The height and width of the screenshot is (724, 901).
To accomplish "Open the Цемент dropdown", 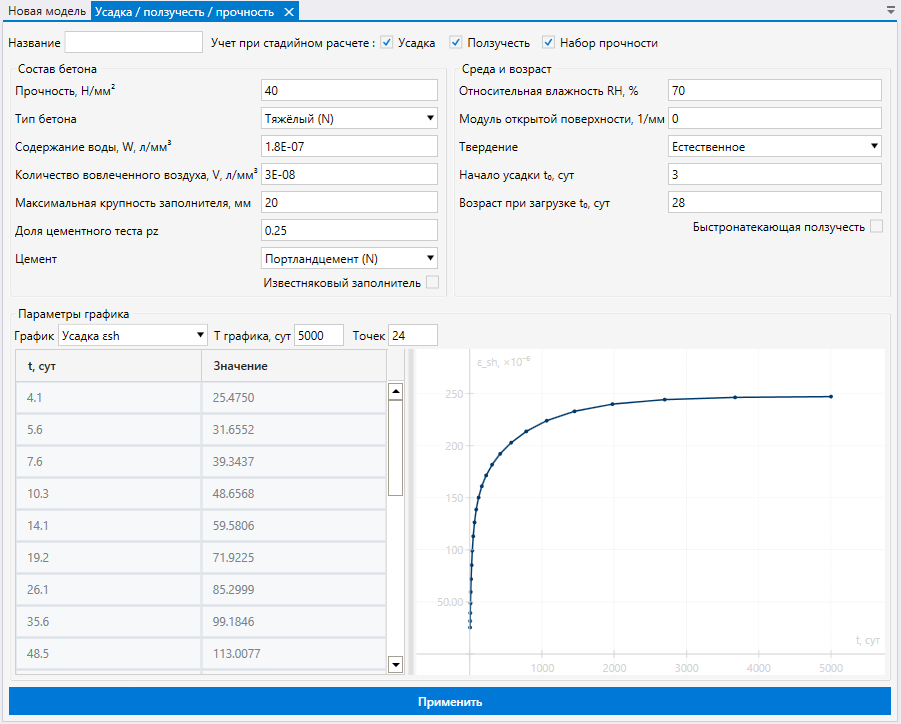I will (x=349, y=259).
